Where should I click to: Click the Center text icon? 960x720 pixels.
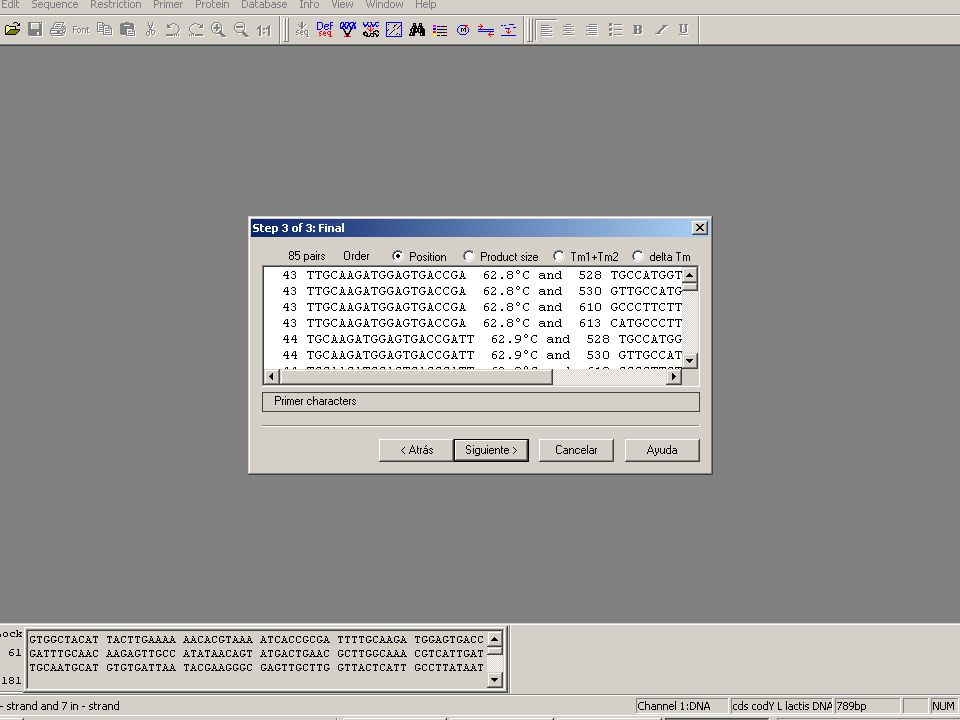(569, 29)
